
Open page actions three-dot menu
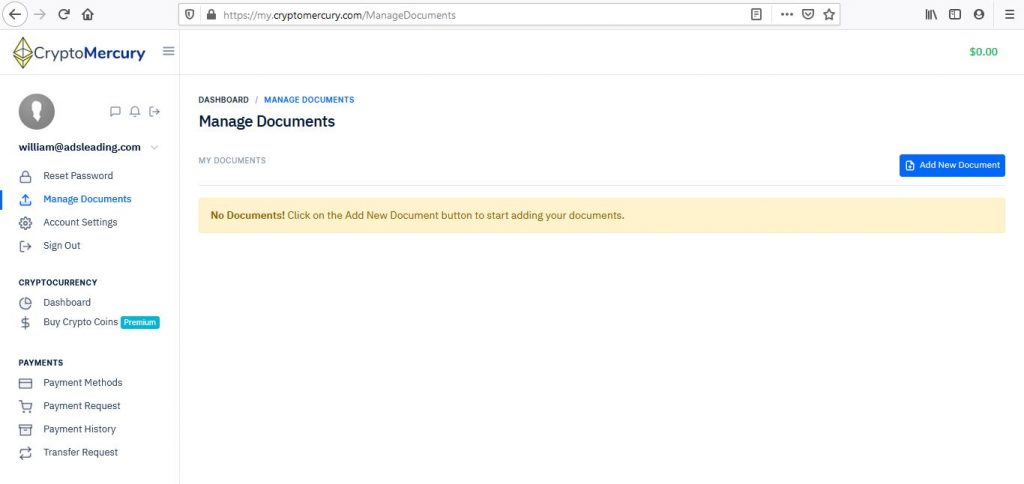click(x=787, y=14)
